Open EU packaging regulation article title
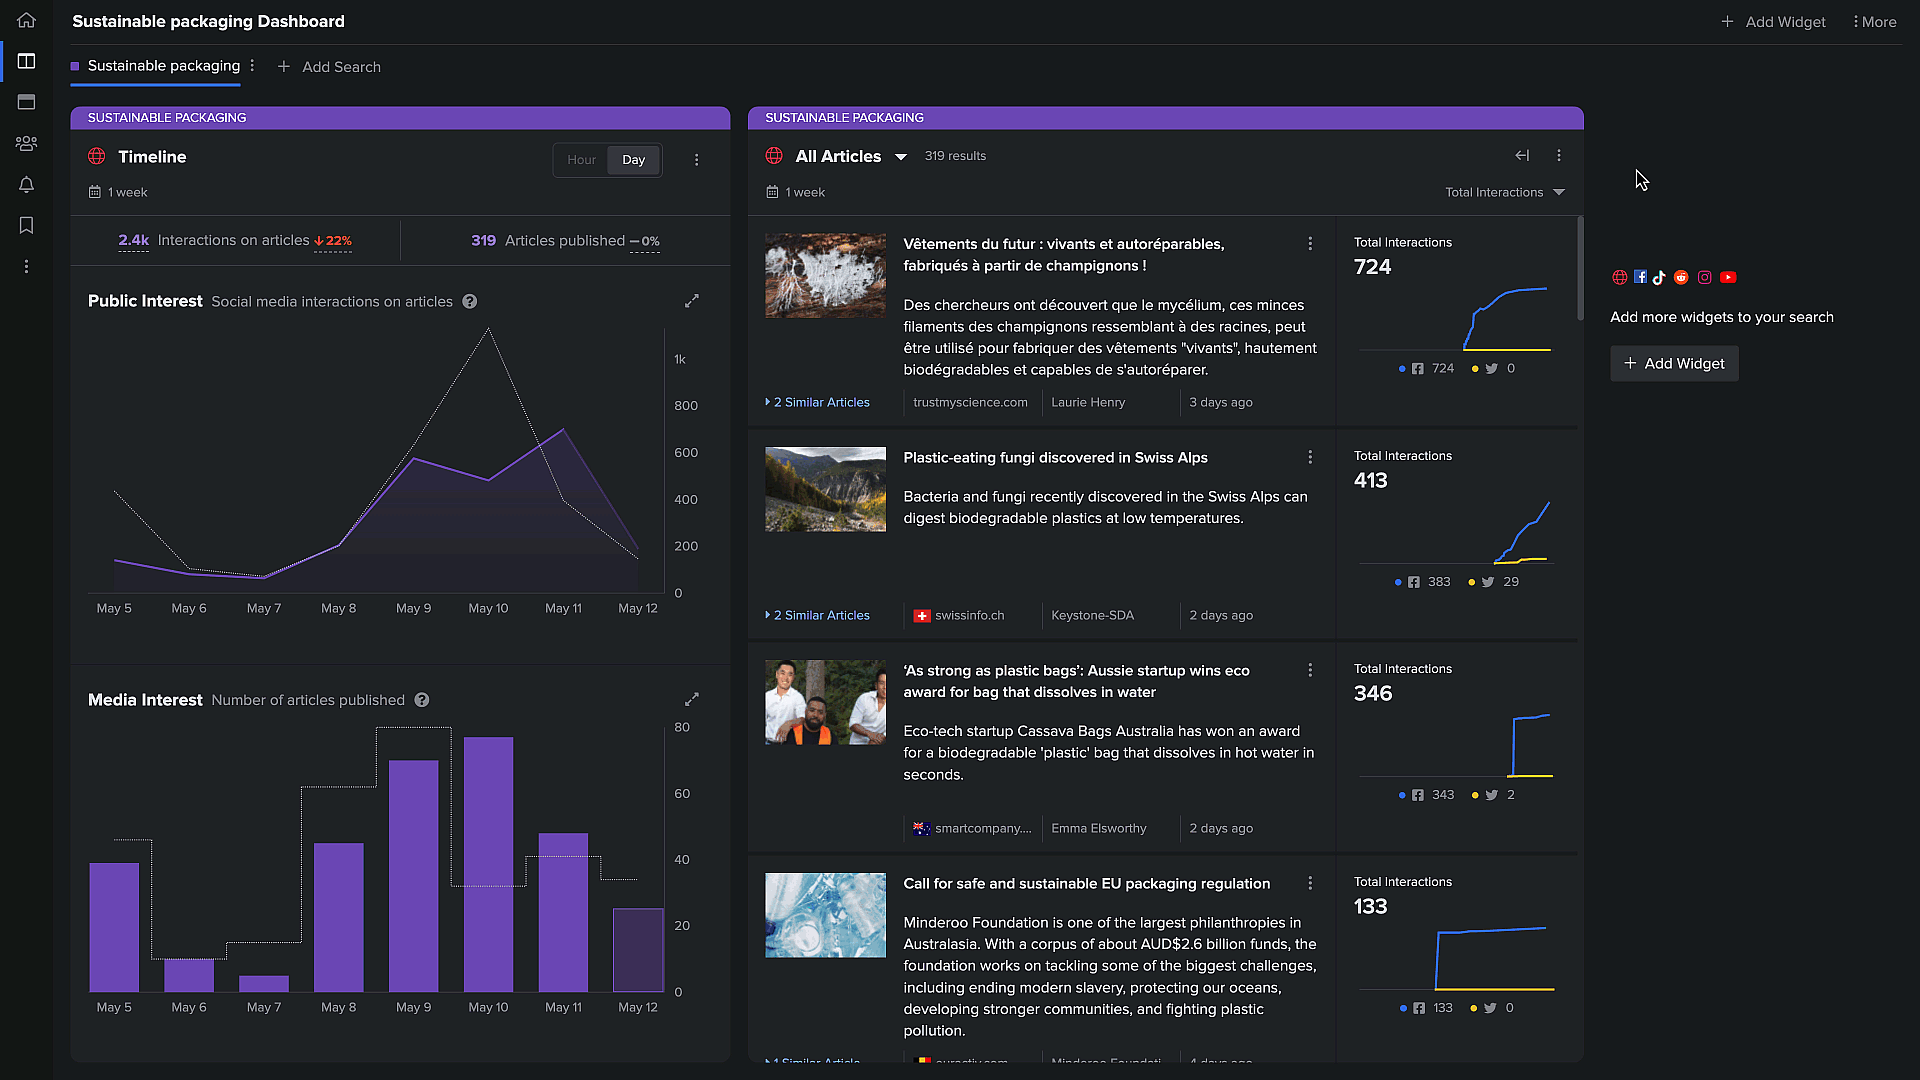The width and height of the screenshot is (1920, 1080). click(1086, 883)
